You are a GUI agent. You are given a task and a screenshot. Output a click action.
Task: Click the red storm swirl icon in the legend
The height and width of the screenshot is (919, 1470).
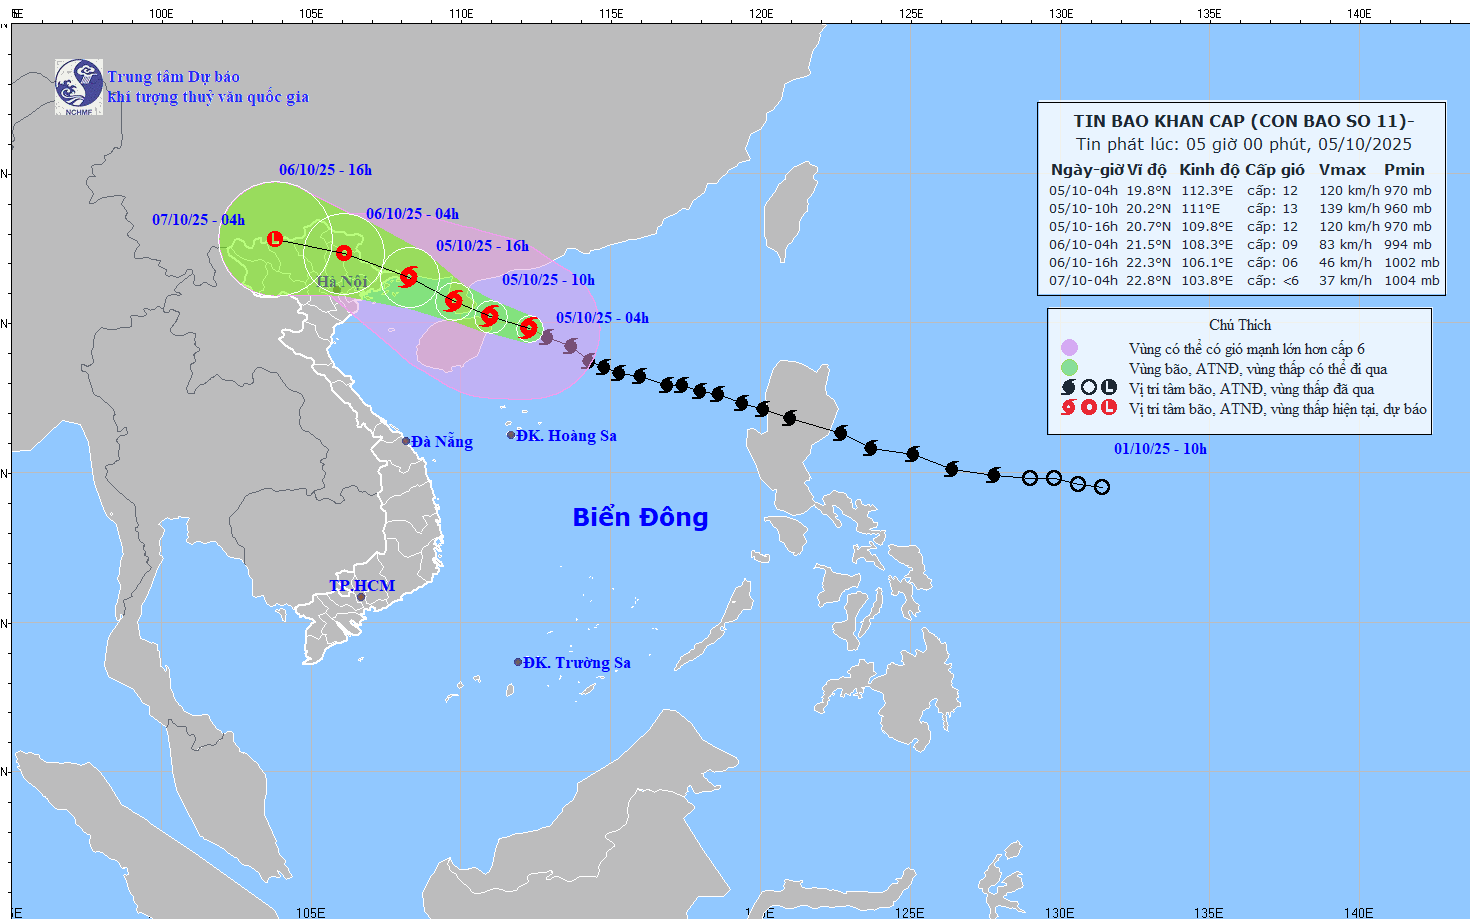tap(1068, 408)
